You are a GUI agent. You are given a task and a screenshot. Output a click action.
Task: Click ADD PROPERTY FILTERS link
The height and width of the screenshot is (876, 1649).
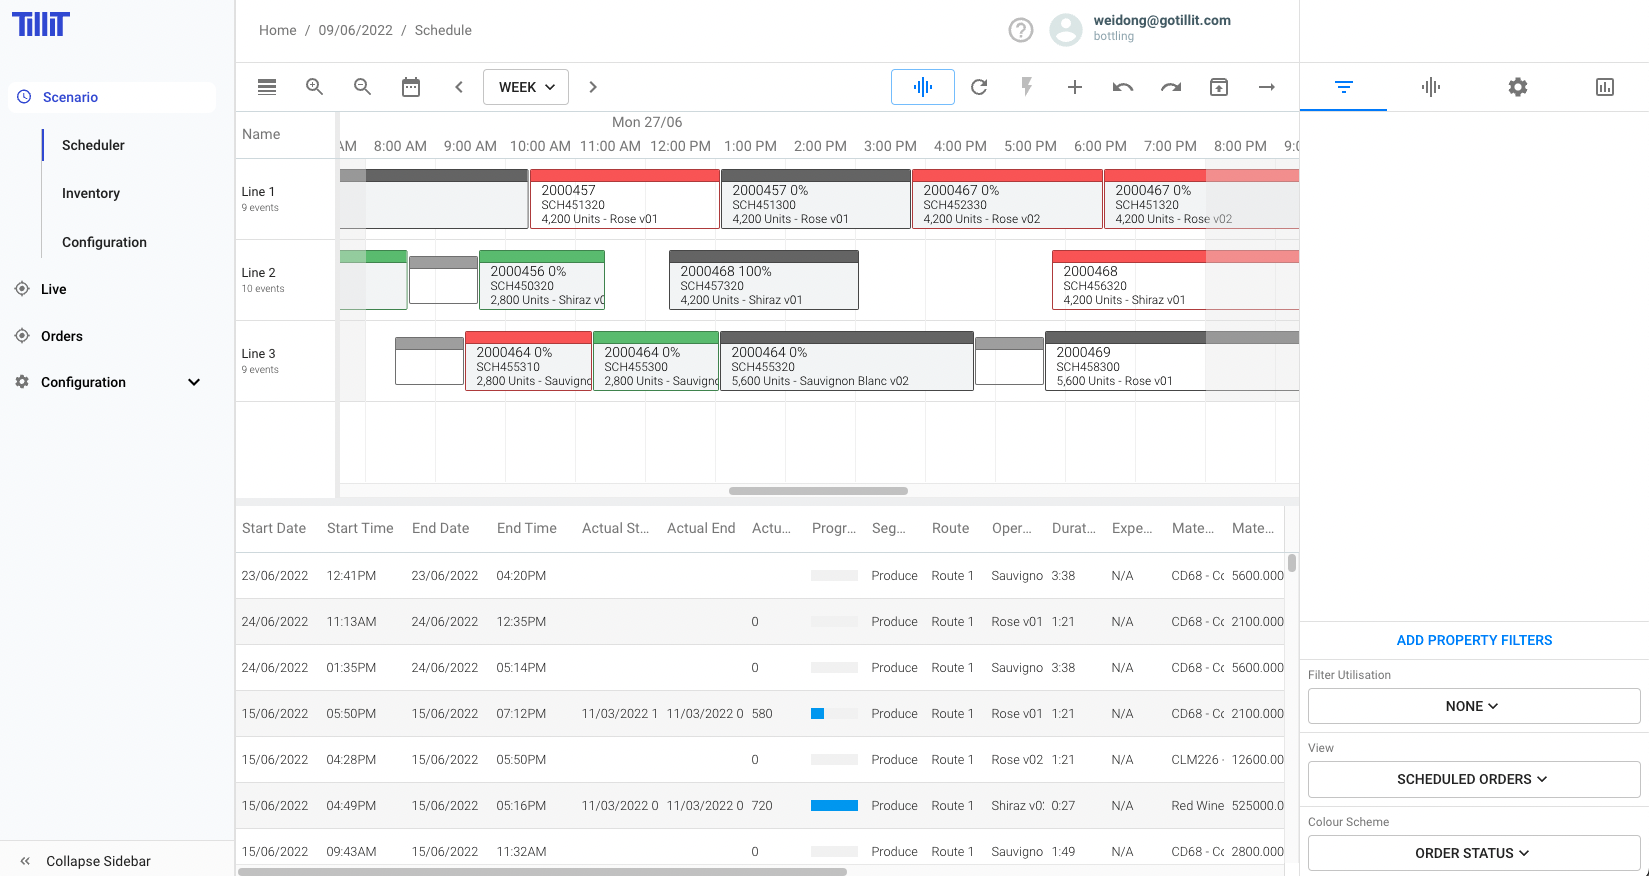tap(1474, 640)
